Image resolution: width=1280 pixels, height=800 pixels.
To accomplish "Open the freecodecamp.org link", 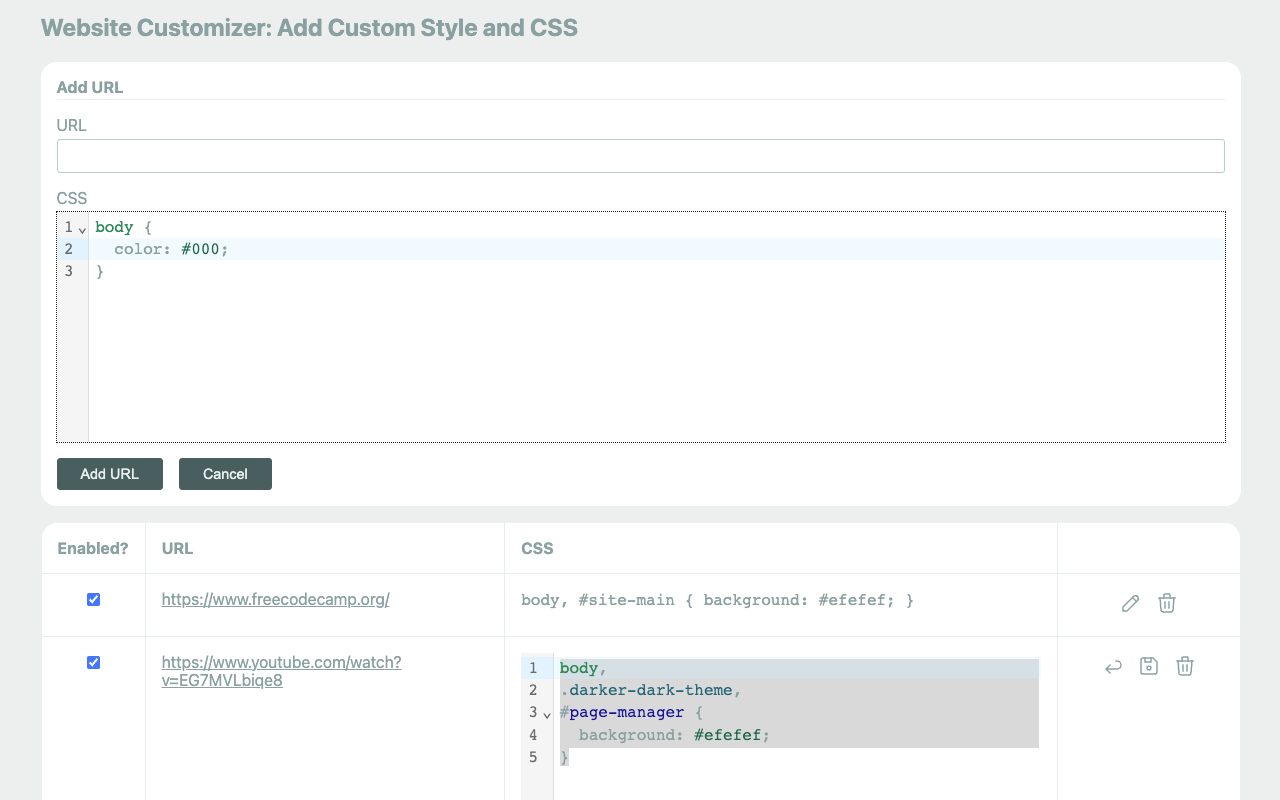I will click(275, 600).
